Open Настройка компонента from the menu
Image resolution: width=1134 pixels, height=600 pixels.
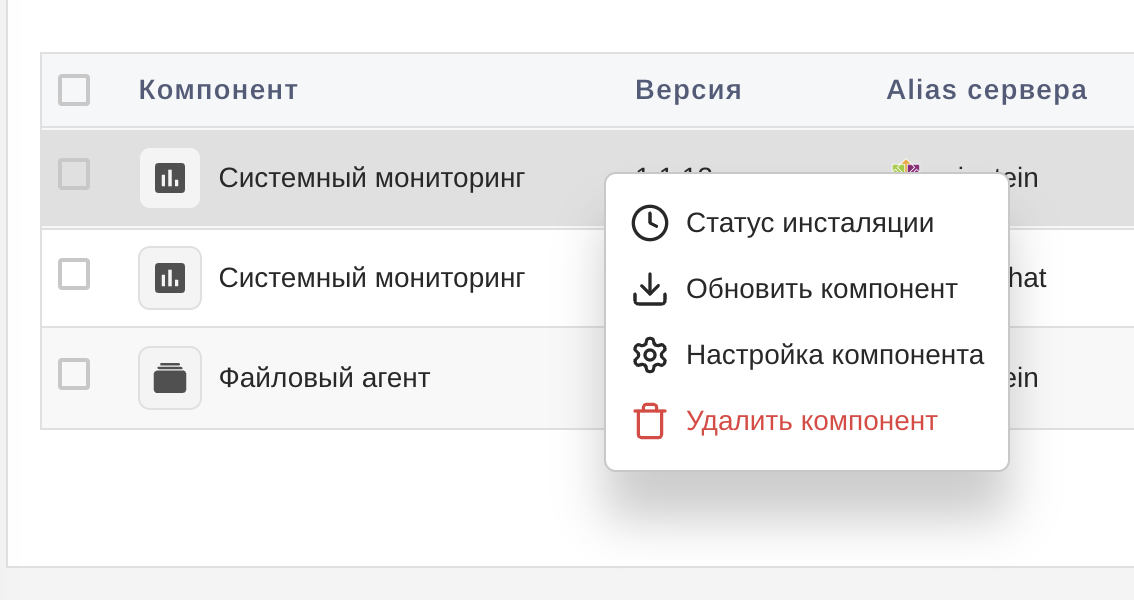(834, 354)
